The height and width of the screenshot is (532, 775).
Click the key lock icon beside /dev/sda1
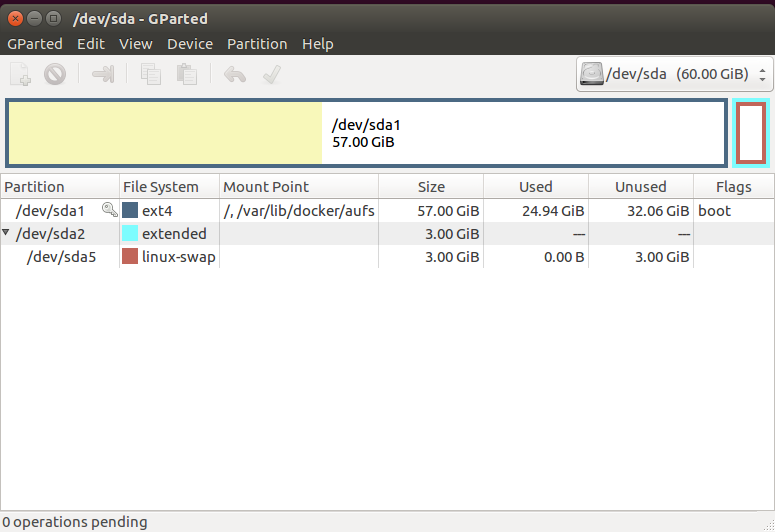pyautogui.click(x=109, y=210)
